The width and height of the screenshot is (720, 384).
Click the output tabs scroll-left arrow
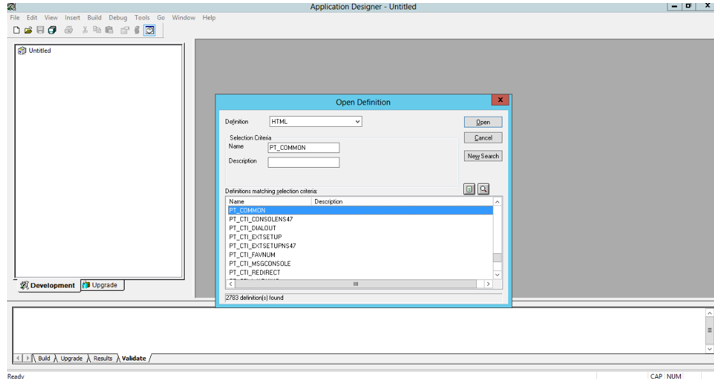18,358
